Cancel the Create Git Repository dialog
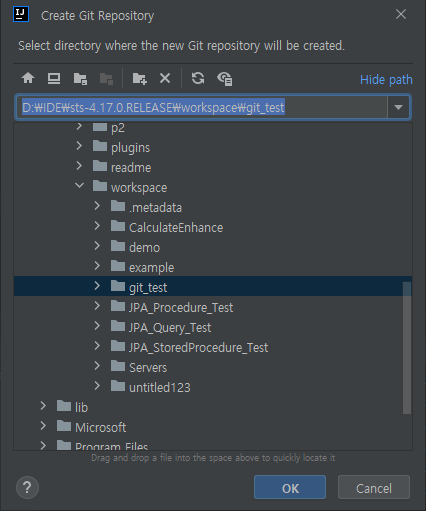Screen dimensions: 426x511 (374, 488)
